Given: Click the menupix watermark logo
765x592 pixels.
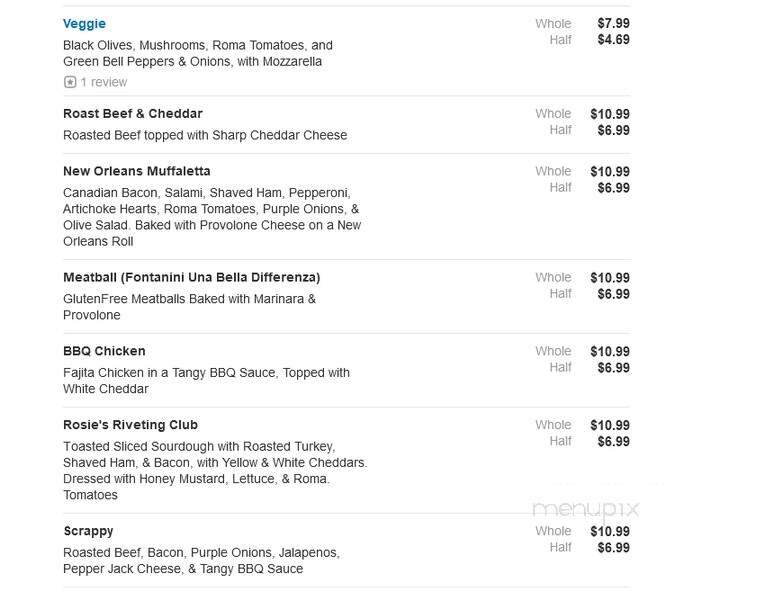Looking at the screenshot, I should [x=585, y=509].
